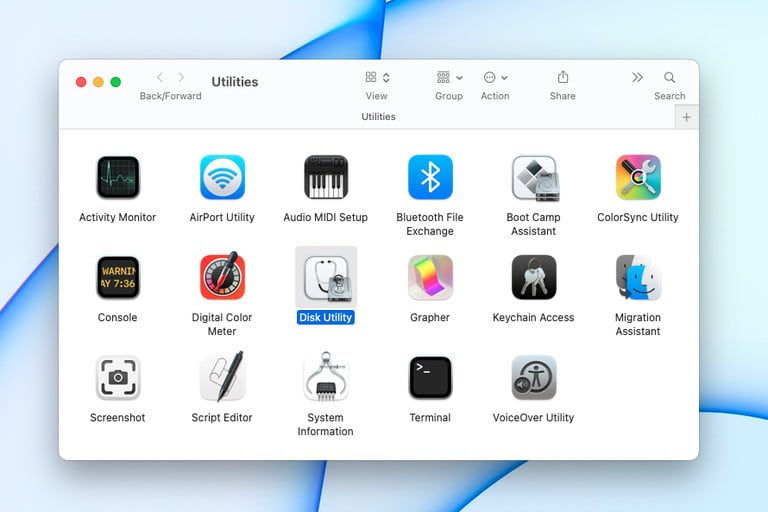Click the Screenshot app icon

(x=118, y=378)
